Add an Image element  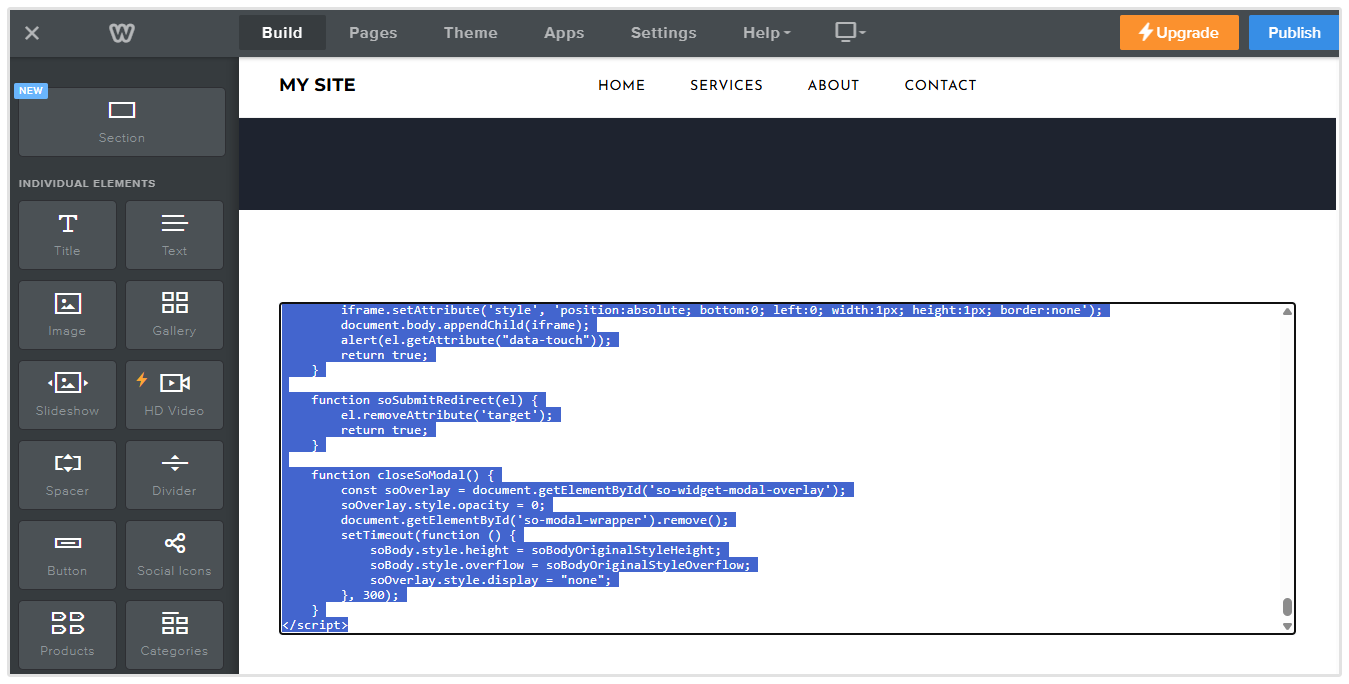point(67,314)
